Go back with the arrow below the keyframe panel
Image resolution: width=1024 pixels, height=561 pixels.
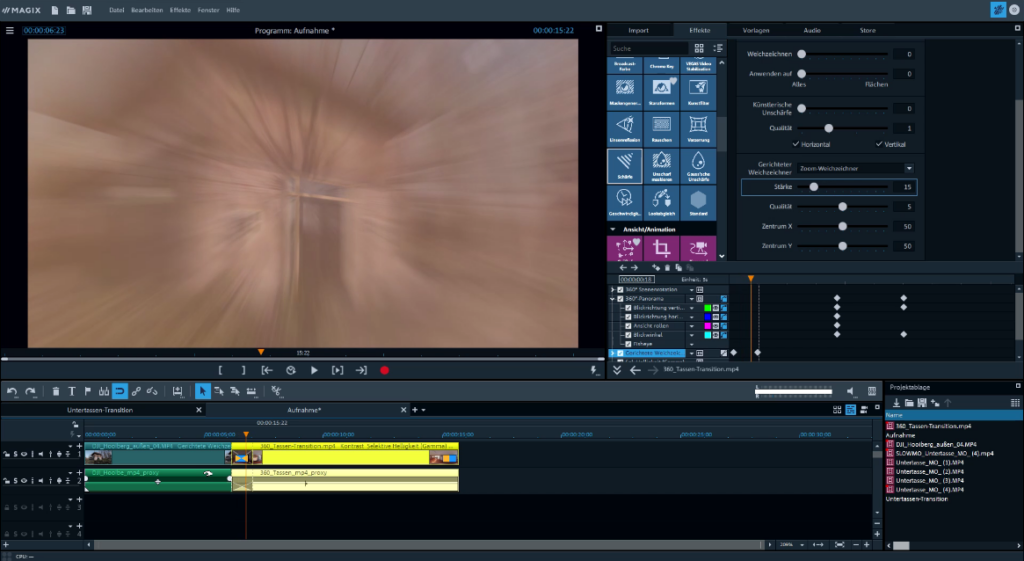click(x=635, y=370)
